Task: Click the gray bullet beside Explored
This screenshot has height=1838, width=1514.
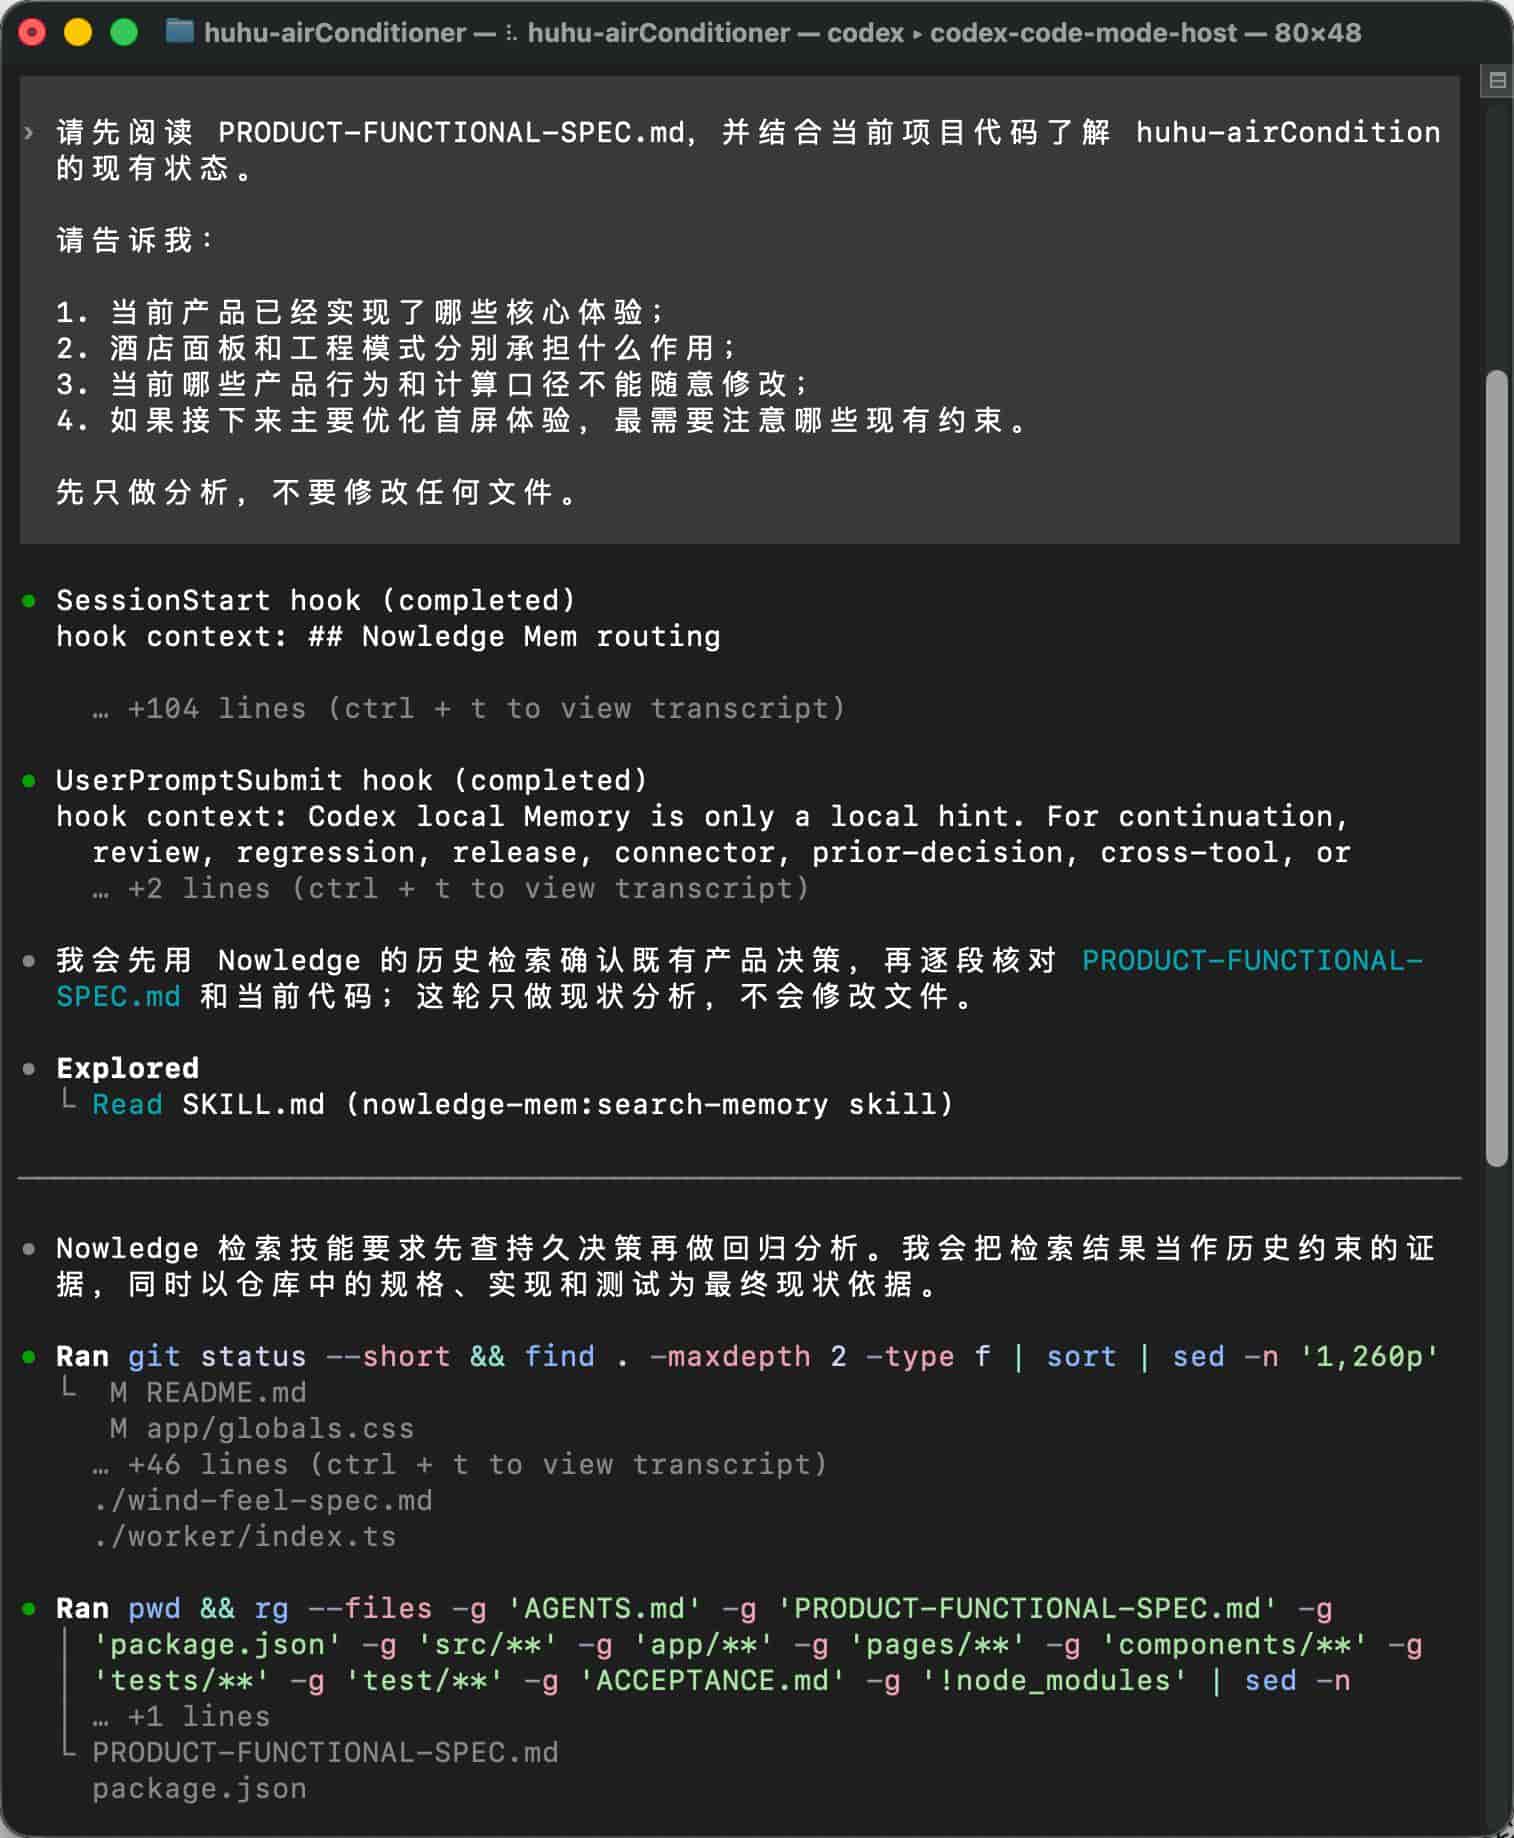Action: [29, 1069]
